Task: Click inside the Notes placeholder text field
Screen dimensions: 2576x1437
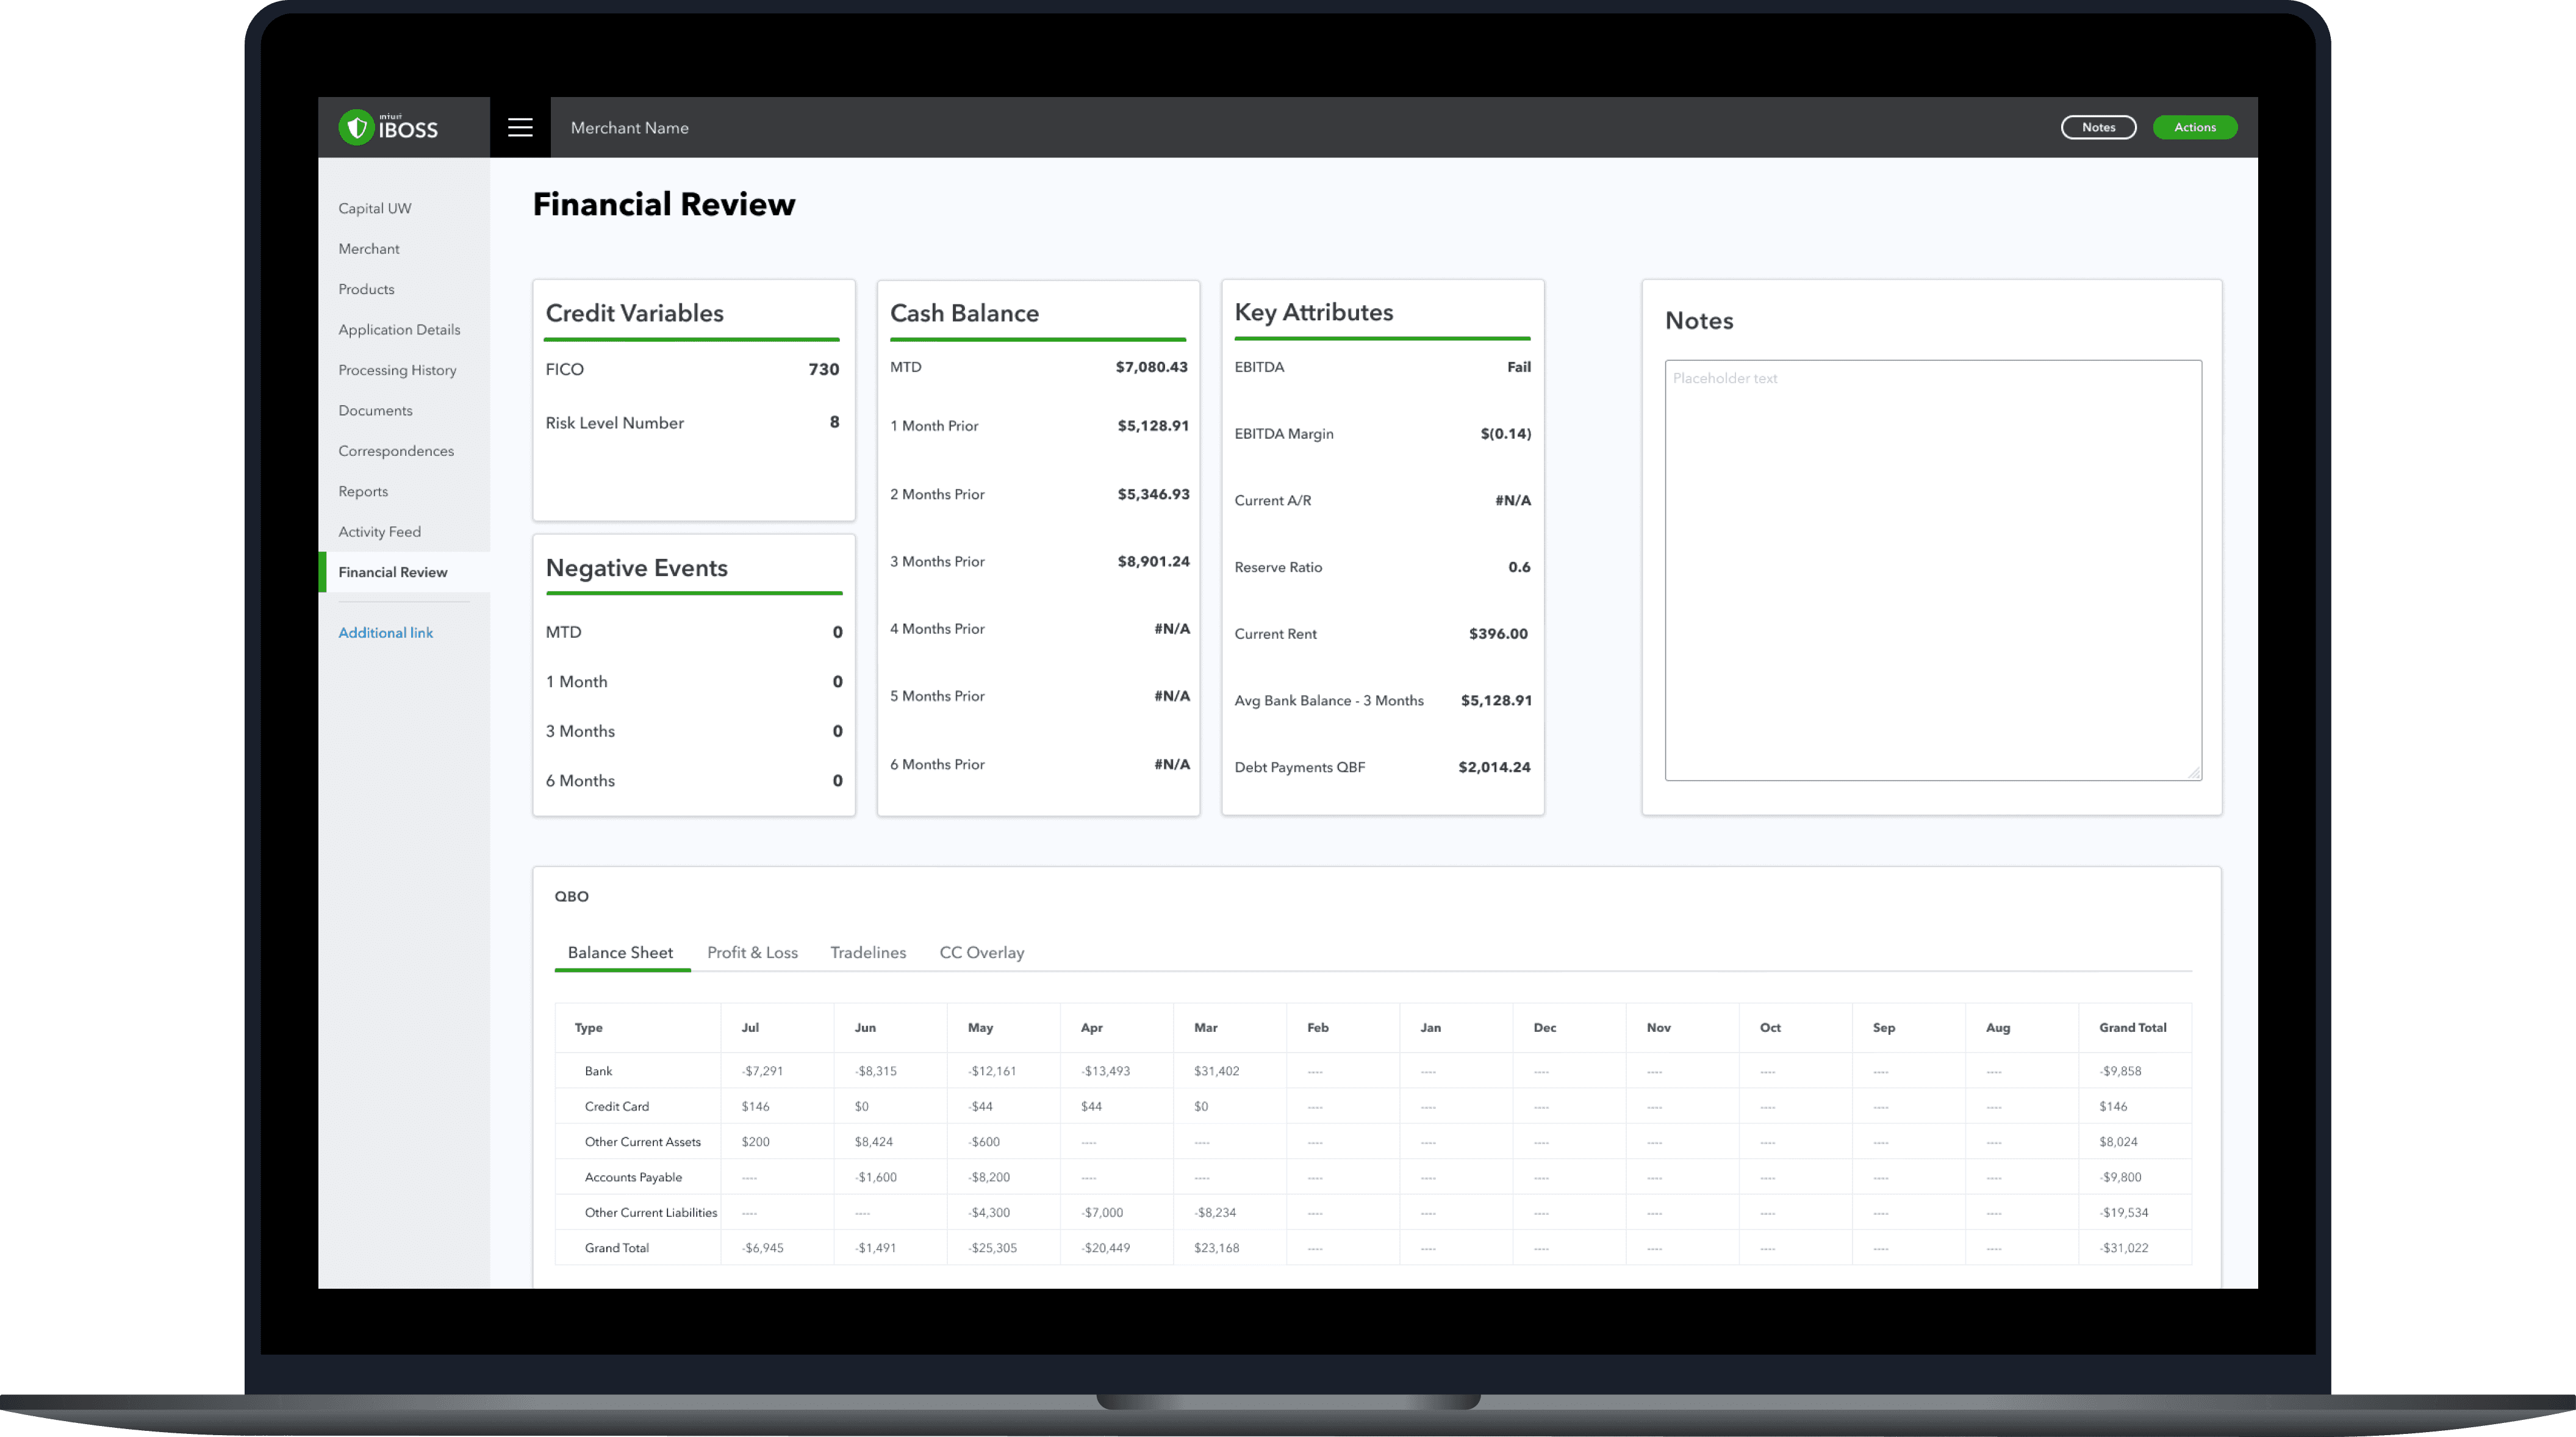Action: pos(1932,570)
